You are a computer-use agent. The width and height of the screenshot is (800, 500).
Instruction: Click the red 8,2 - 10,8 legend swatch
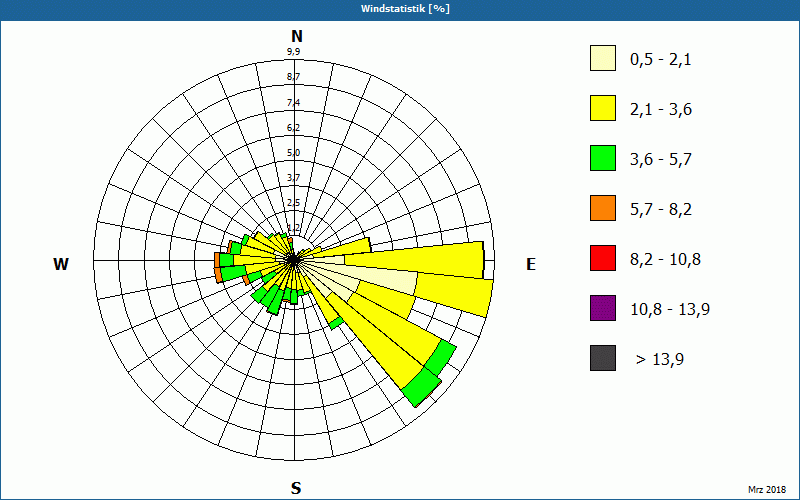click(603, 258)
